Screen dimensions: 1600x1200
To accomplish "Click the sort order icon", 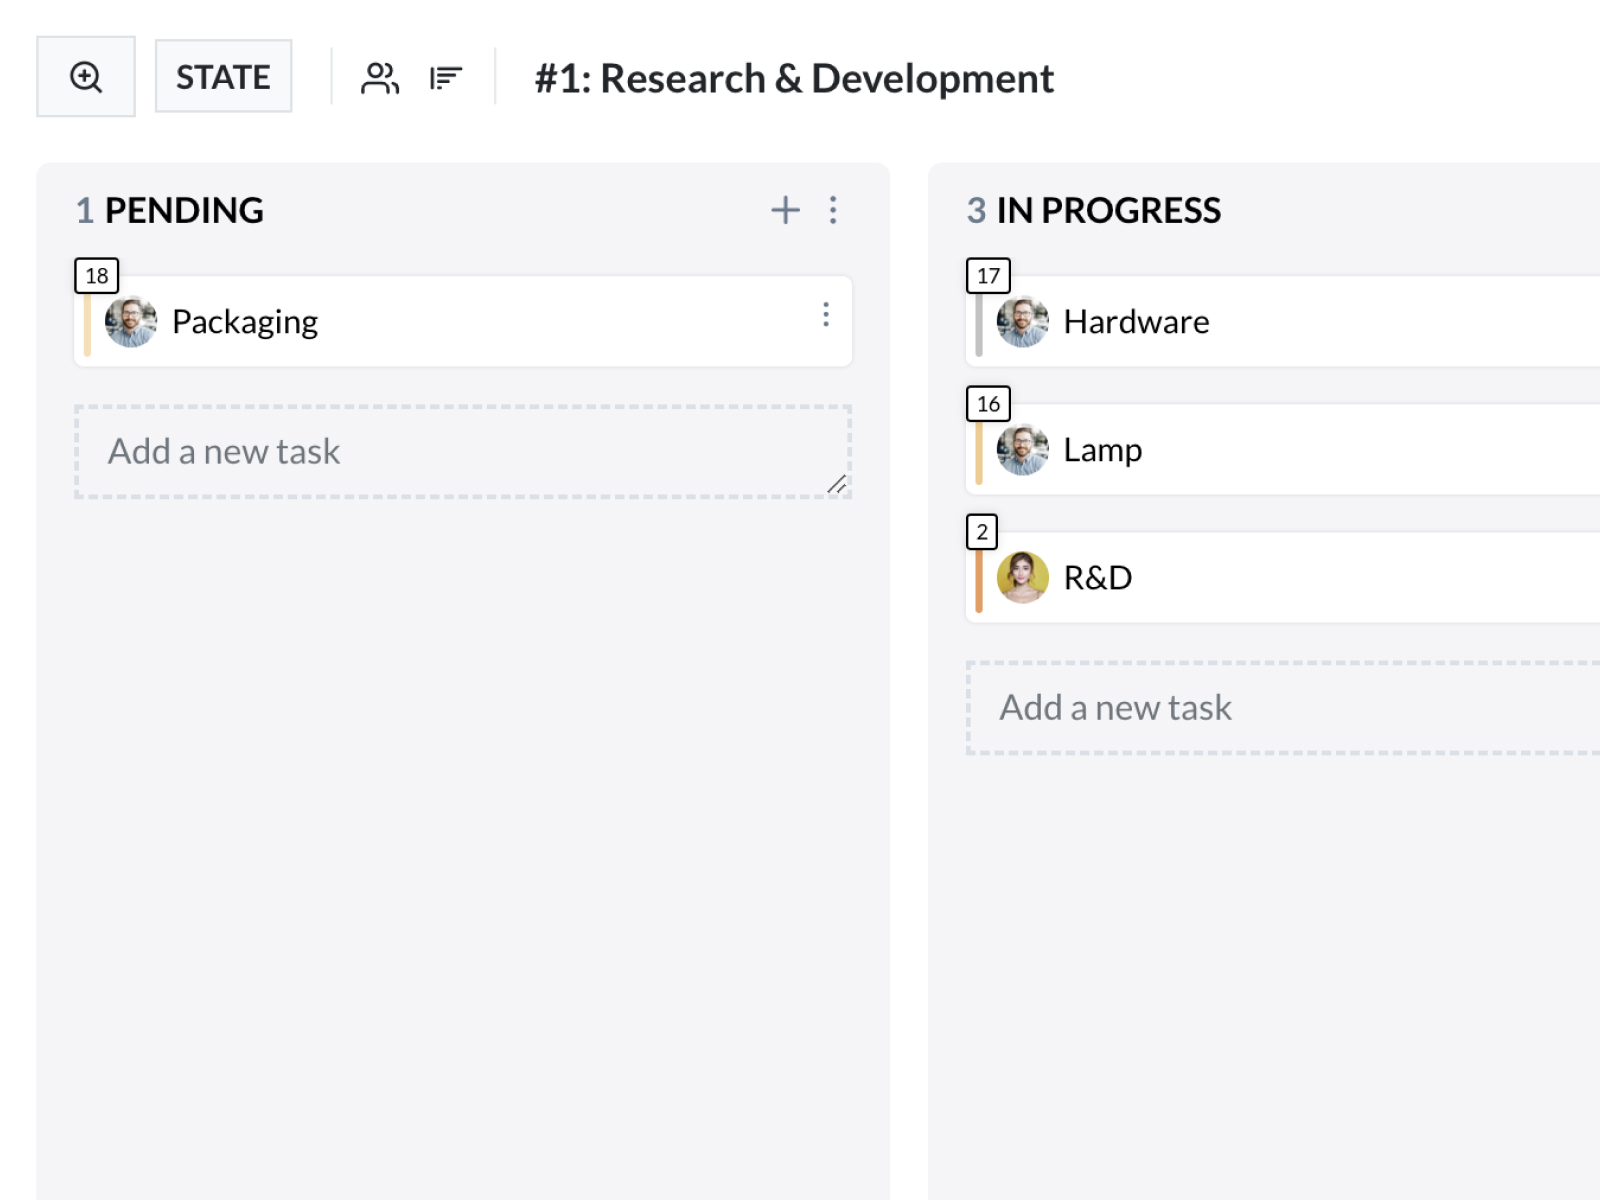I will pyautogui.click(x=445, y=78).
